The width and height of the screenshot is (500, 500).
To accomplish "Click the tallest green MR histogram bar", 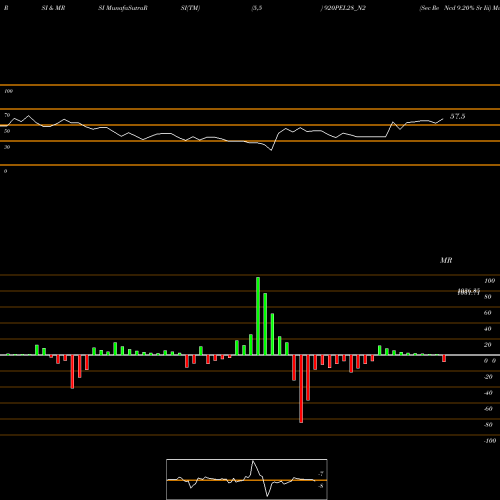I will (258, 316).
